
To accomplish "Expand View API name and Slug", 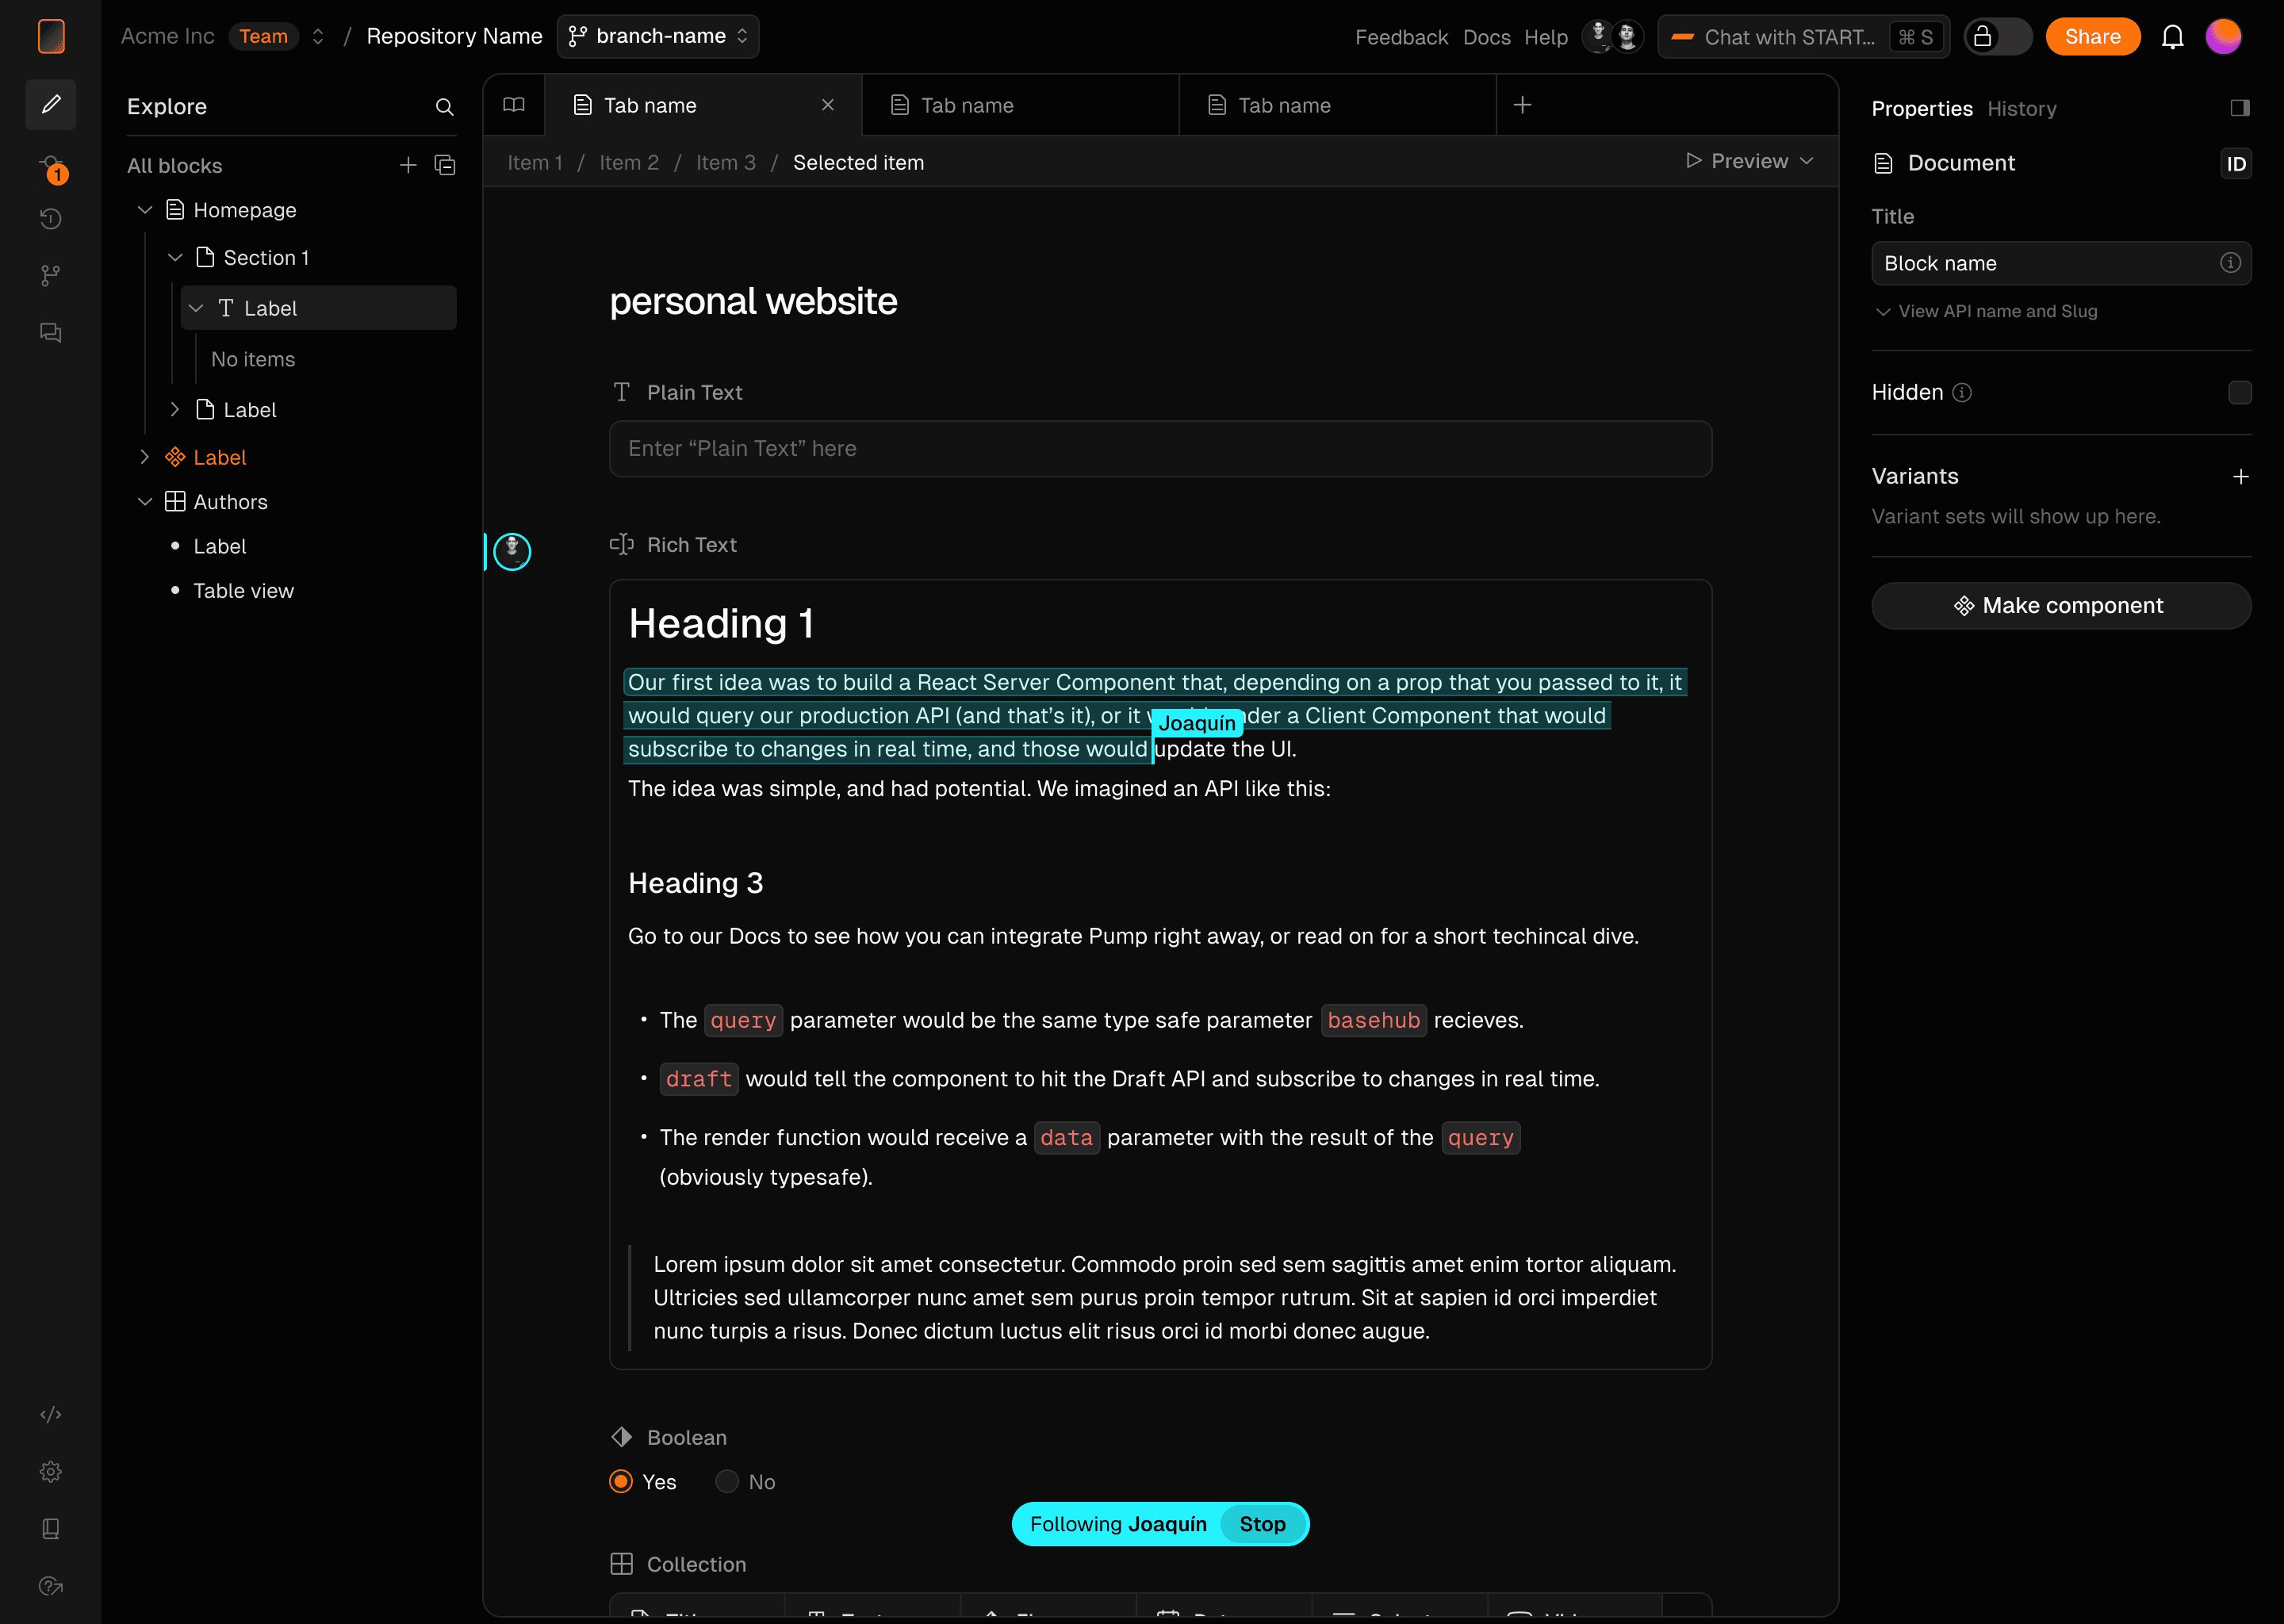I will [x=1985, y=311].
